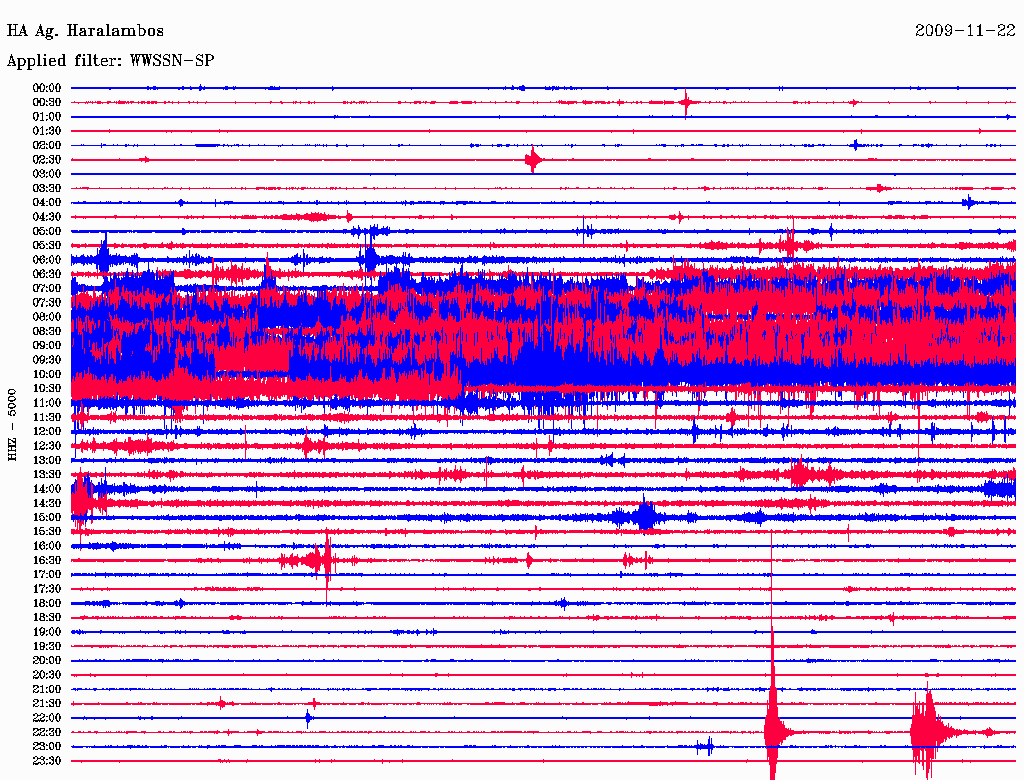Click the 18:30 time label
Image resolution: width=1024 pixels, height=780 pixels.
point(47,618)
